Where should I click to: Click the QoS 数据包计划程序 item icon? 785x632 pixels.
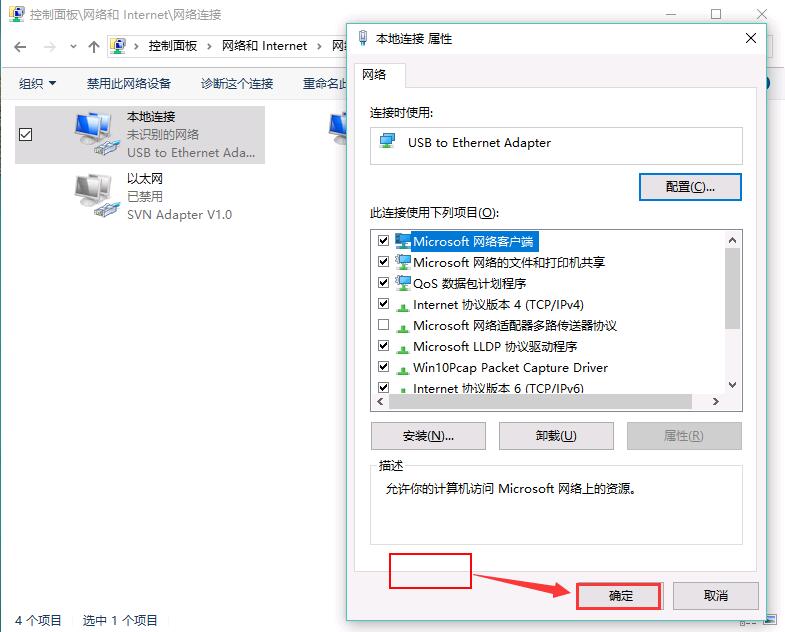(x=403, y=283)
